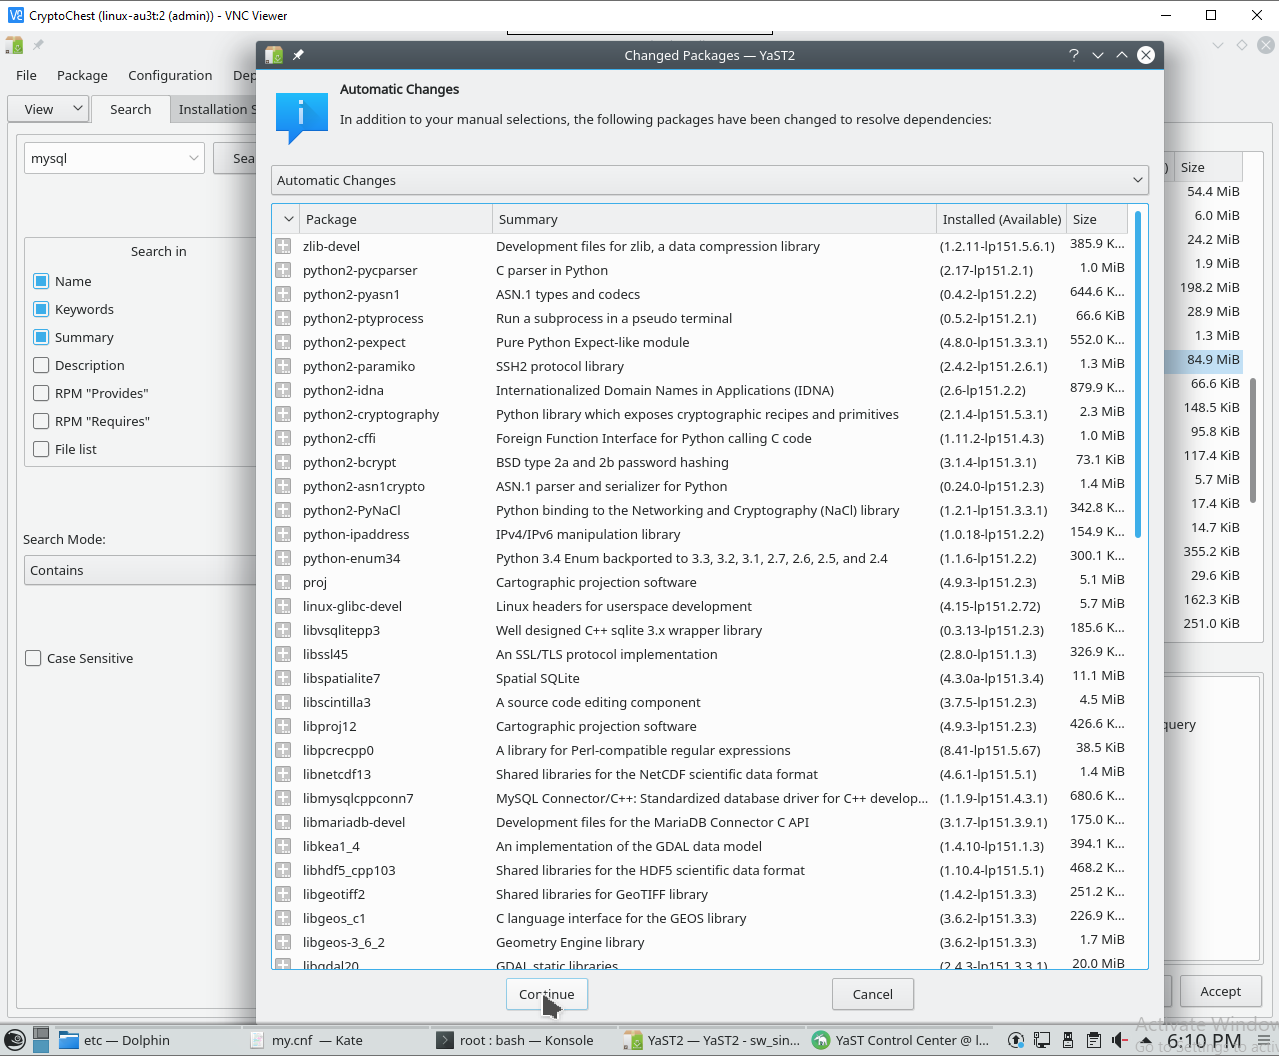Click the taskbar clock showing 6:10 PM

click(x=1204, y=1041)
